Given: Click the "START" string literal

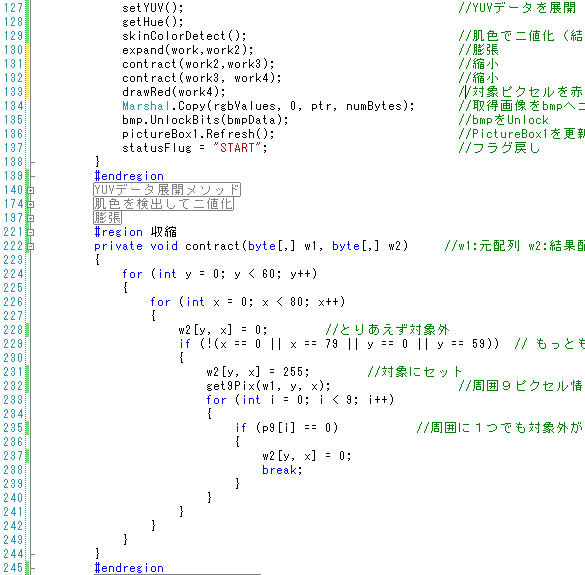Looking at the screenshot, I should 237,148.
